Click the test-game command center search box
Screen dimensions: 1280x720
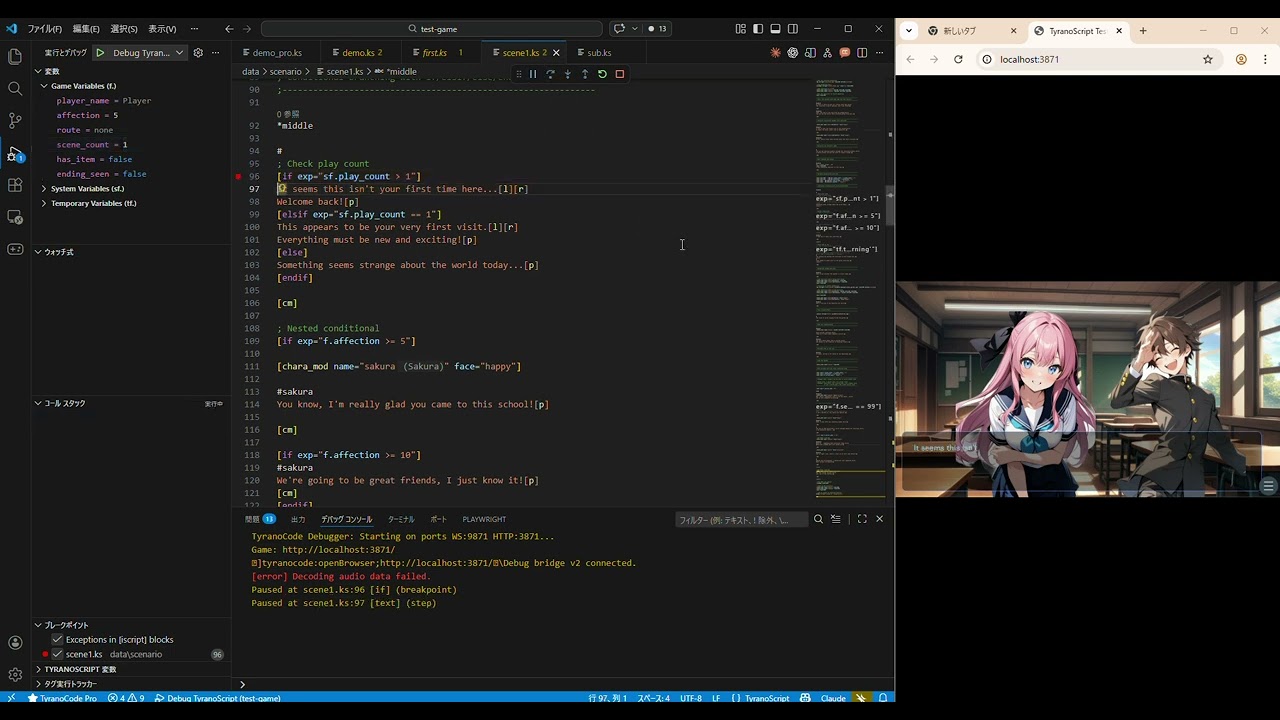(432, 29)
